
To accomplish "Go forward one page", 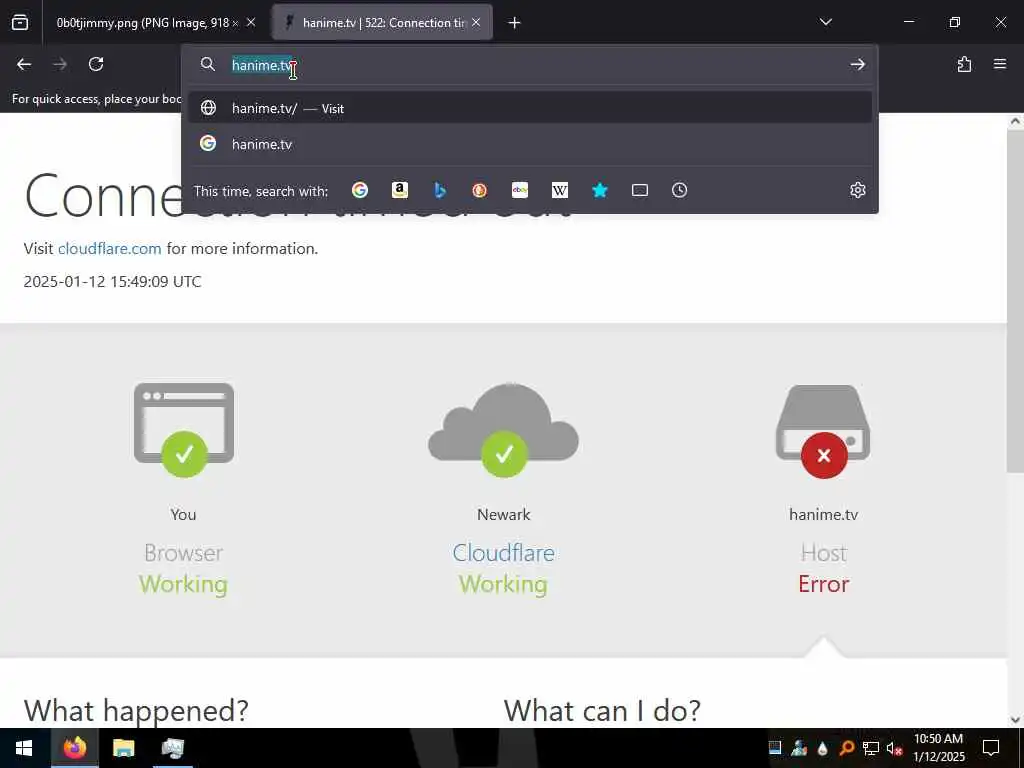I will point(60,64).
